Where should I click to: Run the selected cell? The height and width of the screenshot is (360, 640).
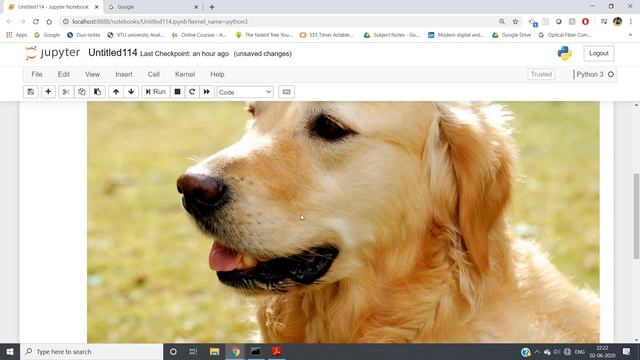pyautogui.click(x=156, y=92)
